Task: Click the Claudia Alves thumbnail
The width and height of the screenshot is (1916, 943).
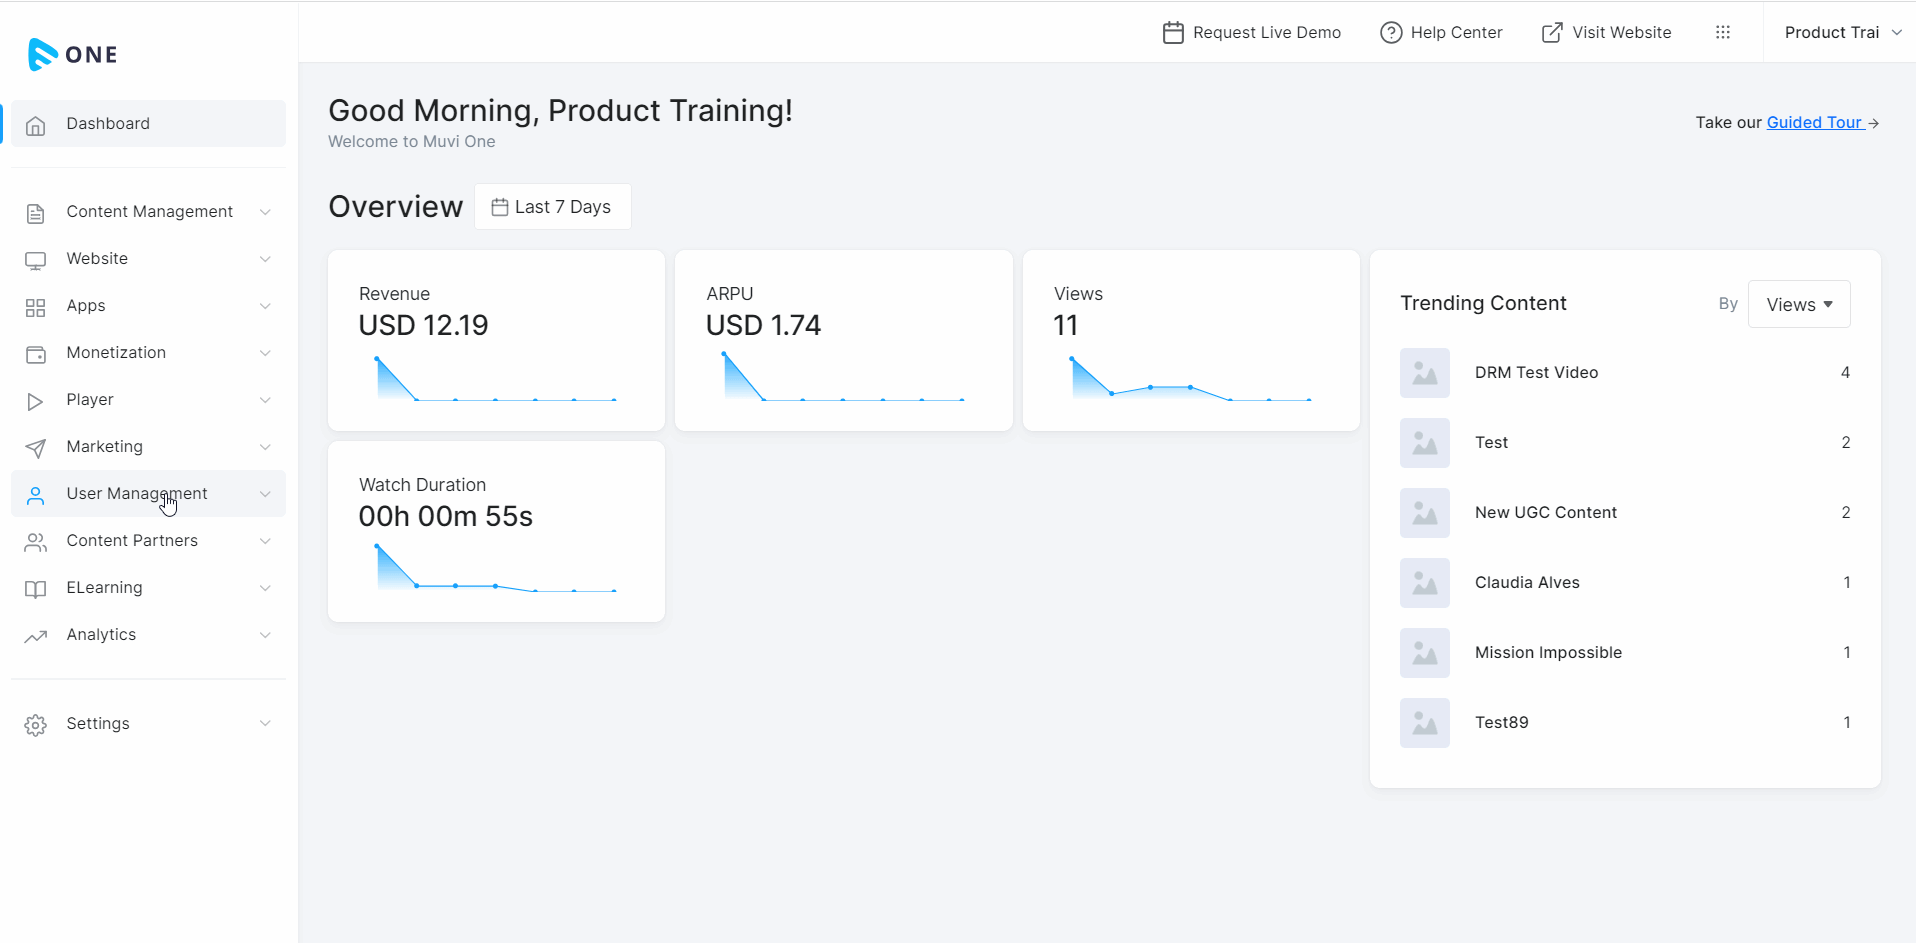Action: point(1425,583)
